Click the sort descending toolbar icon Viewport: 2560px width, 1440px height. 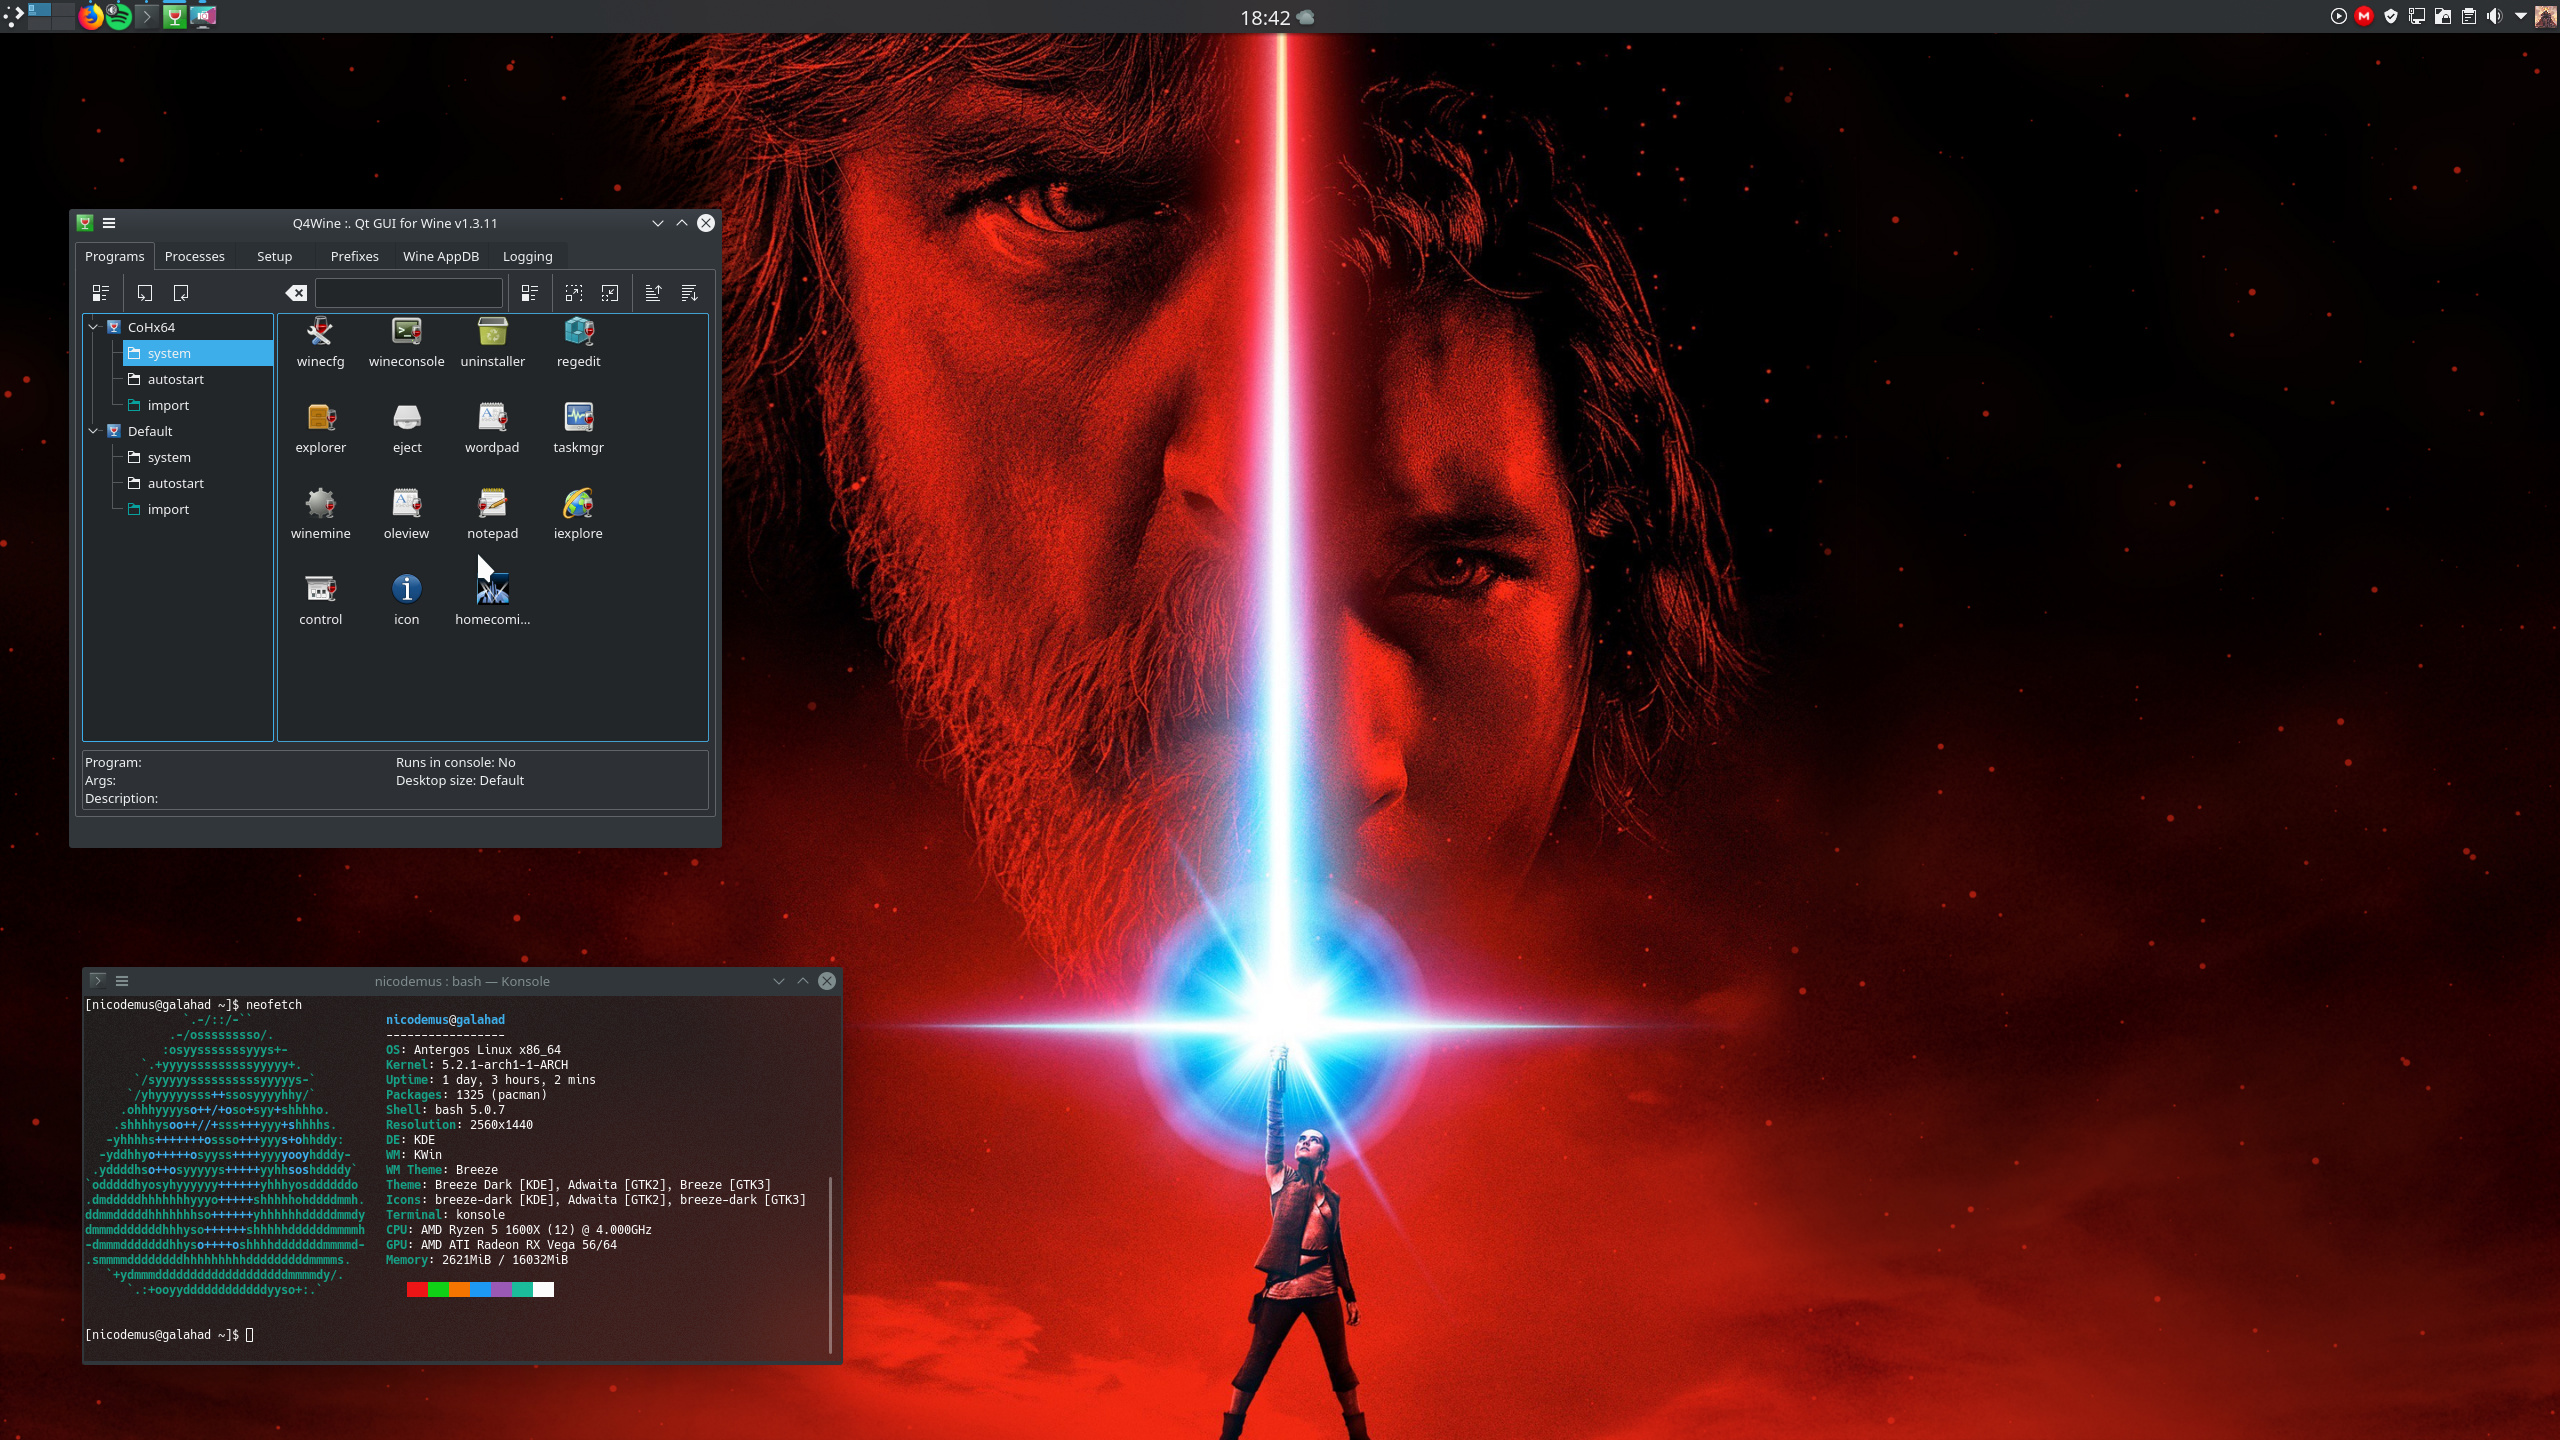689,293
